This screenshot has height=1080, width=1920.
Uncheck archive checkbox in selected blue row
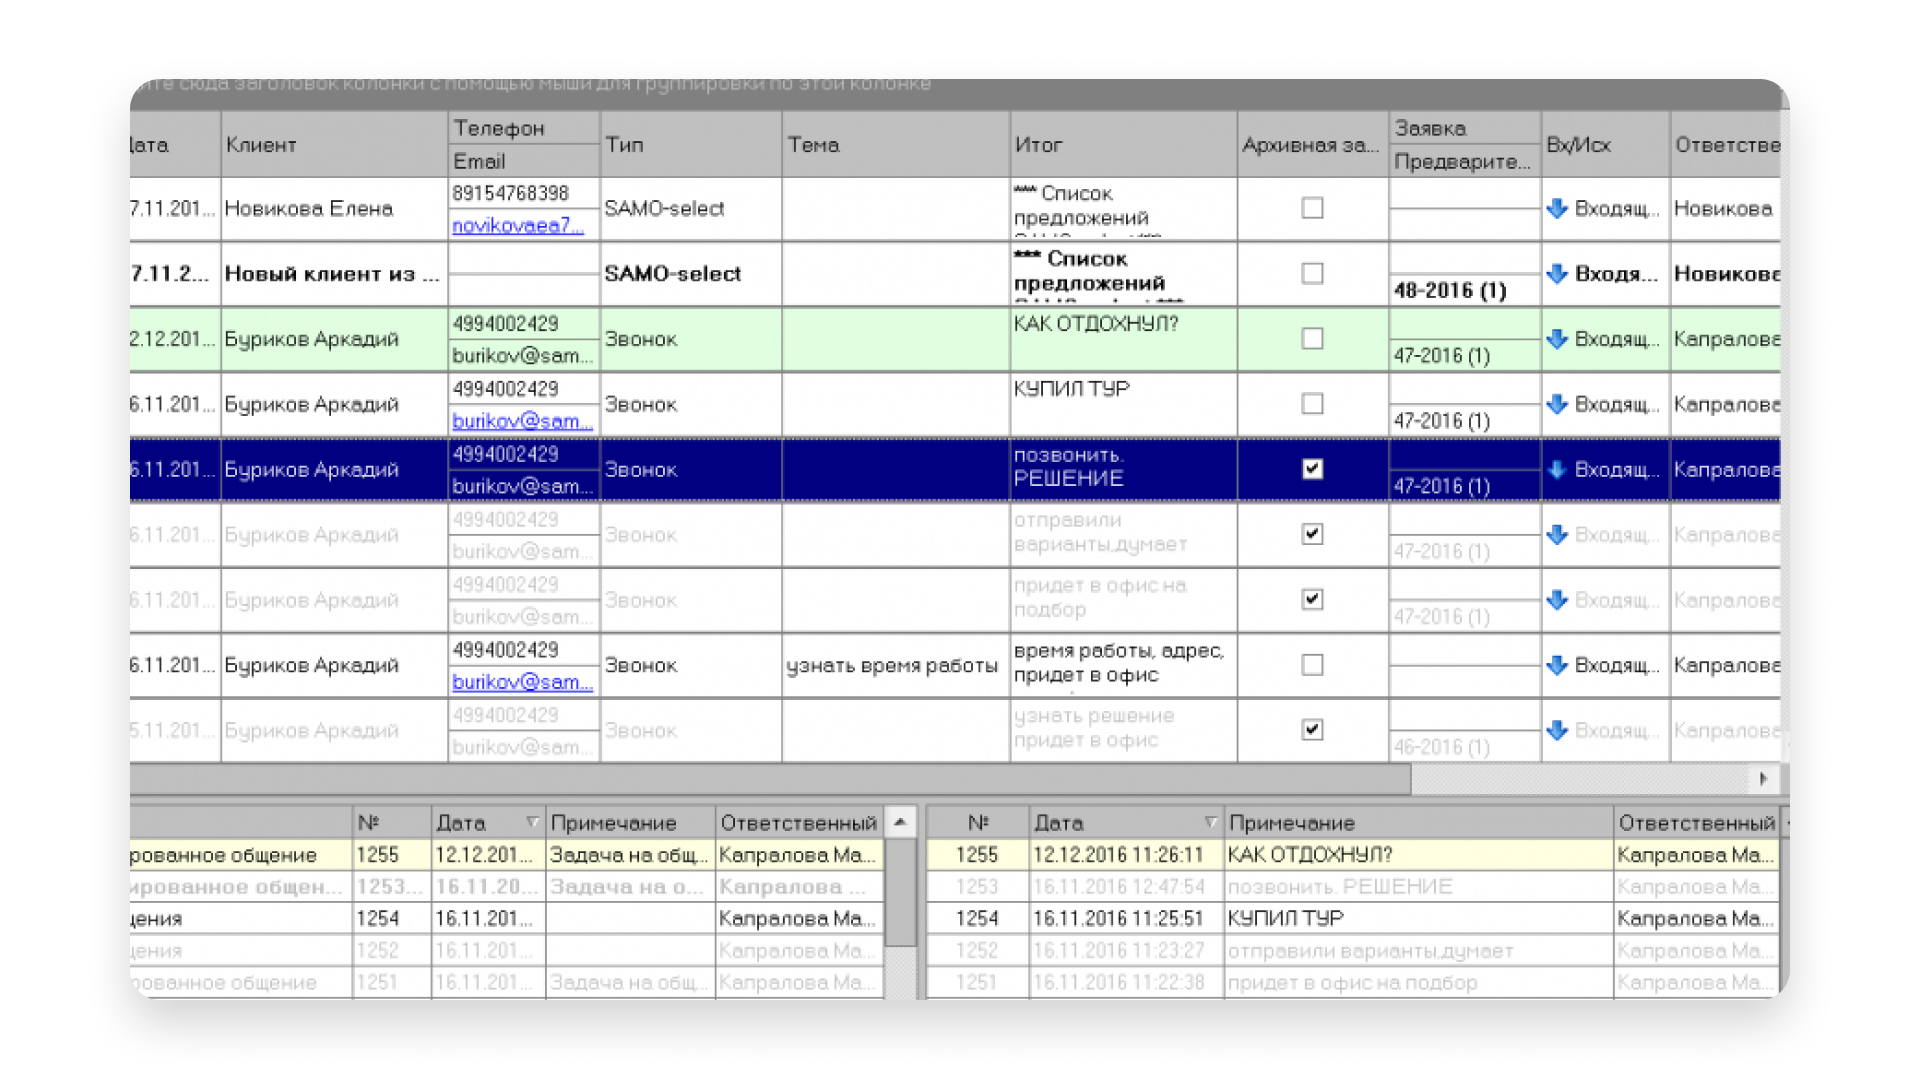(x=1312, y=469)
